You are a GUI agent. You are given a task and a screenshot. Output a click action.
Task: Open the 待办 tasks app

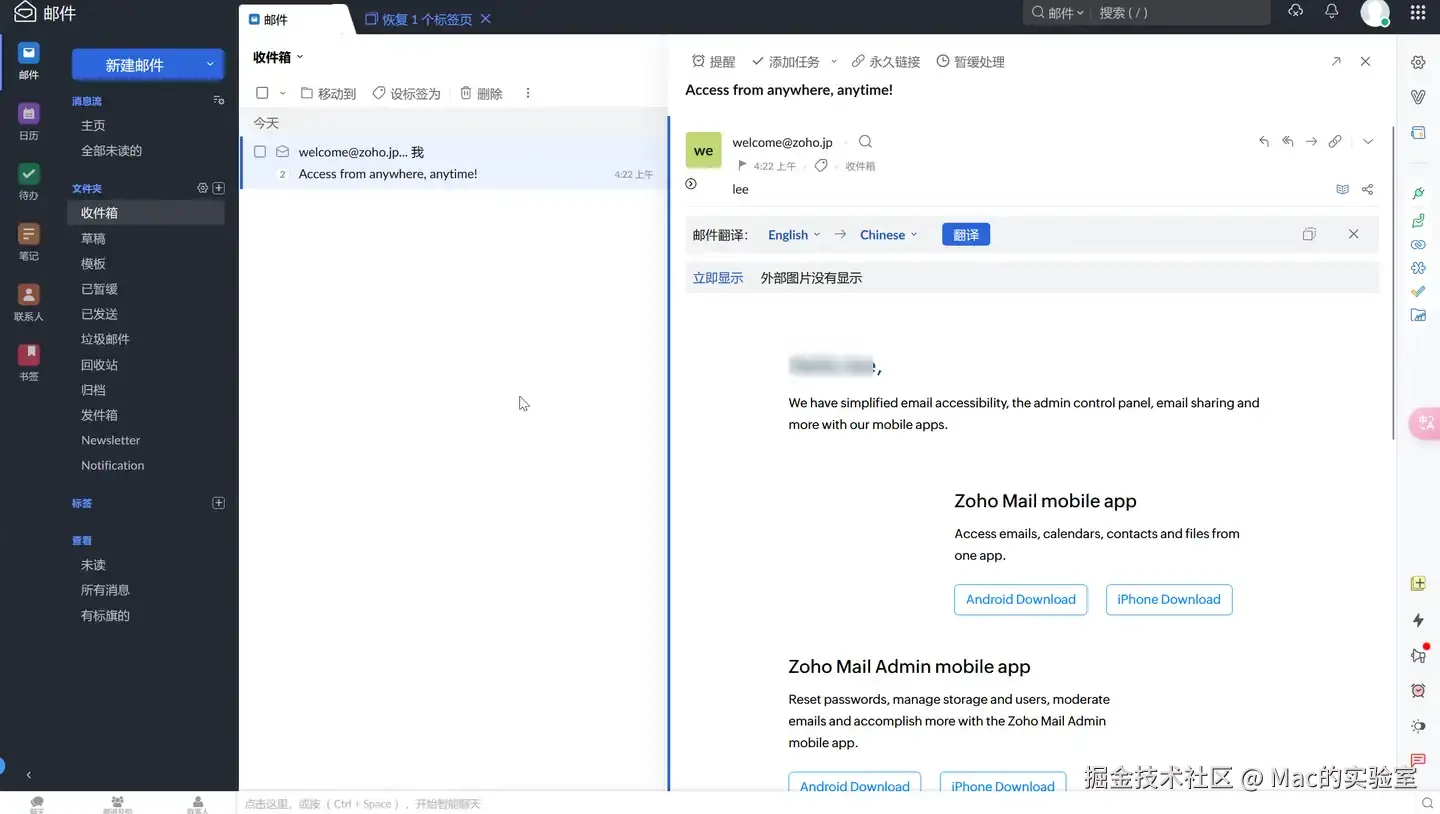[x=29, y=181]
